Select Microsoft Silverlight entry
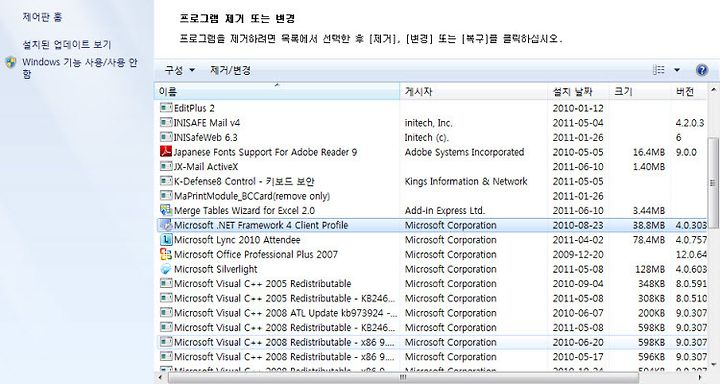 pyautogui.click(x=431, y=269)
